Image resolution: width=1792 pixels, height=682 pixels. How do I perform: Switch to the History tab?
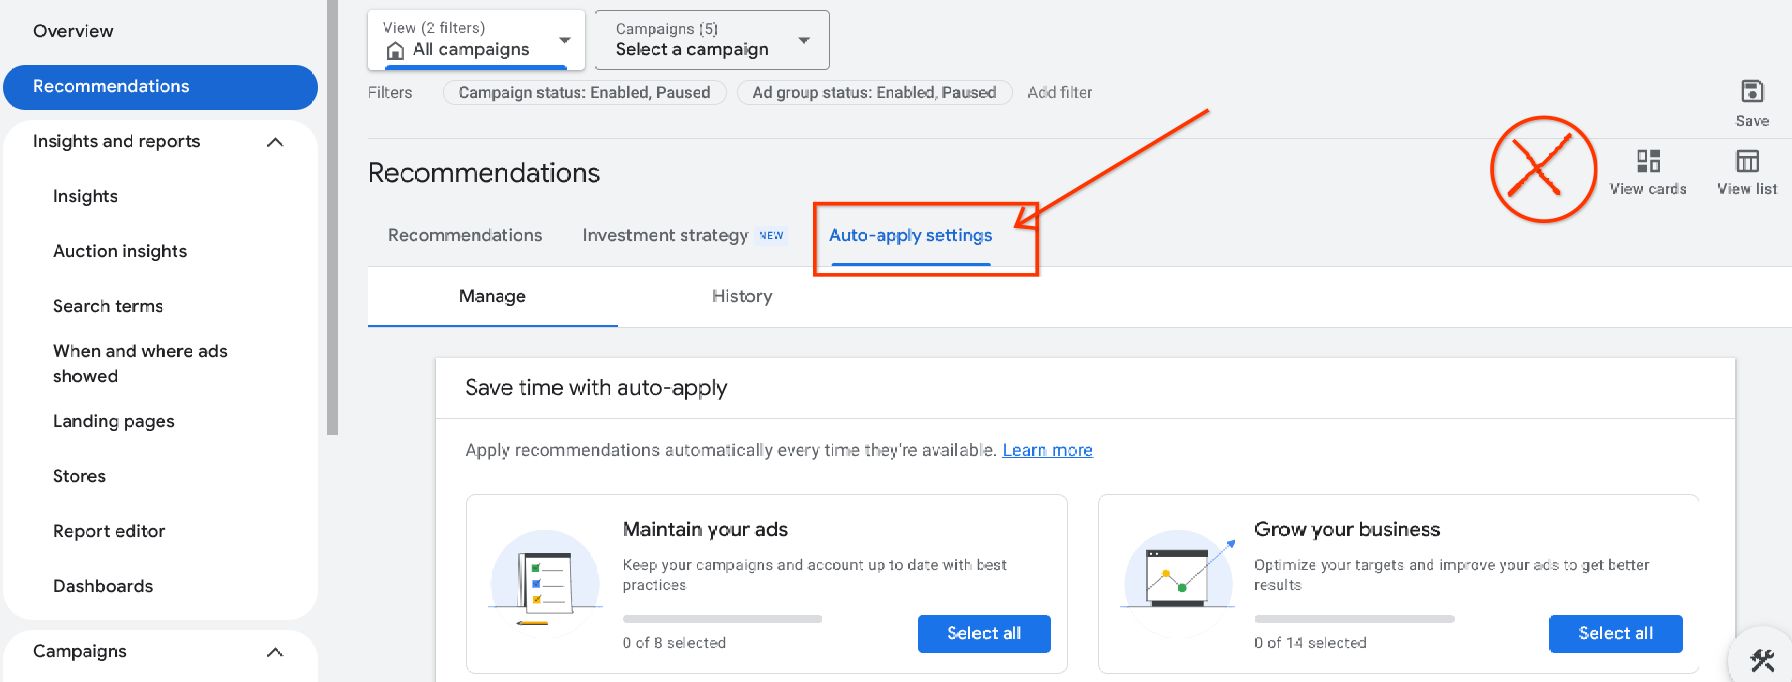741,296
